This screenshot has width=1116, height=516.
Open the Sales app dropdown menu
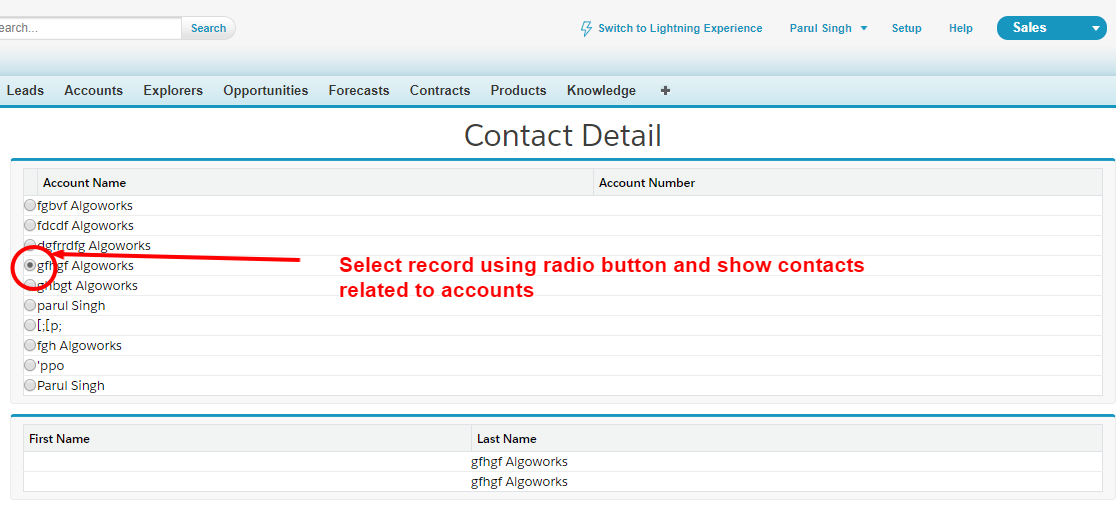click(1095, 29)
